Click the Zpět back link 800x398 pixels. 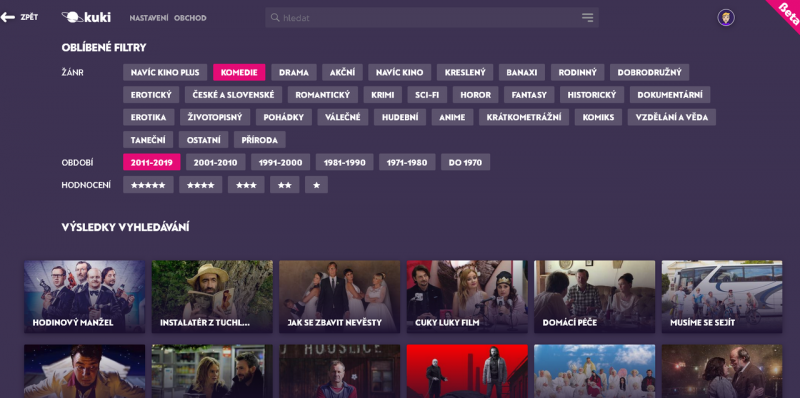(x=29, y=17)
